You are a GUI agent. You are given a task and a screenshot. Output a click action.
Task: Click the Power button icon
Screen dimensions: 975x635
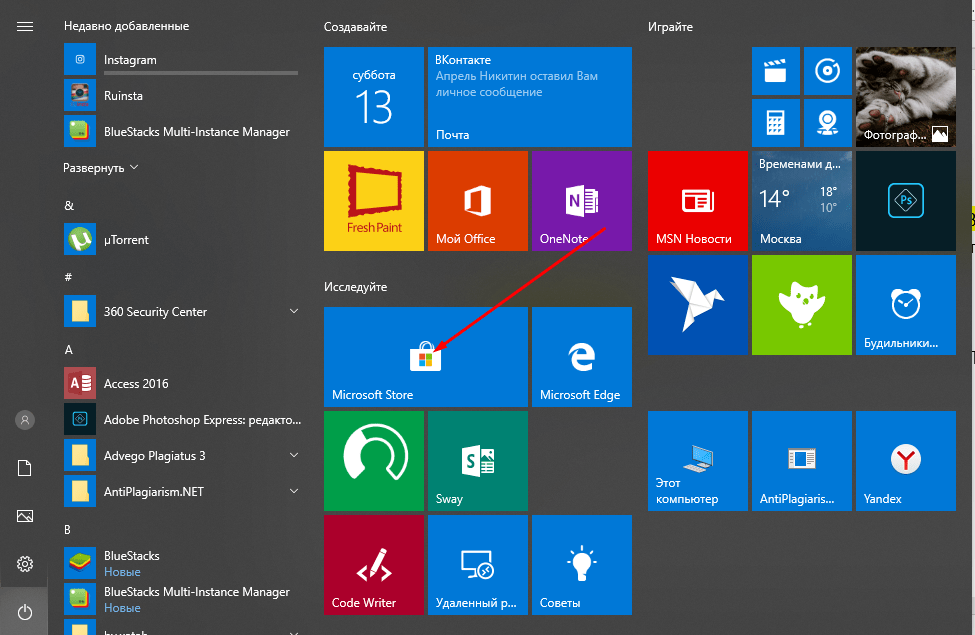click(x=25, y=612)
